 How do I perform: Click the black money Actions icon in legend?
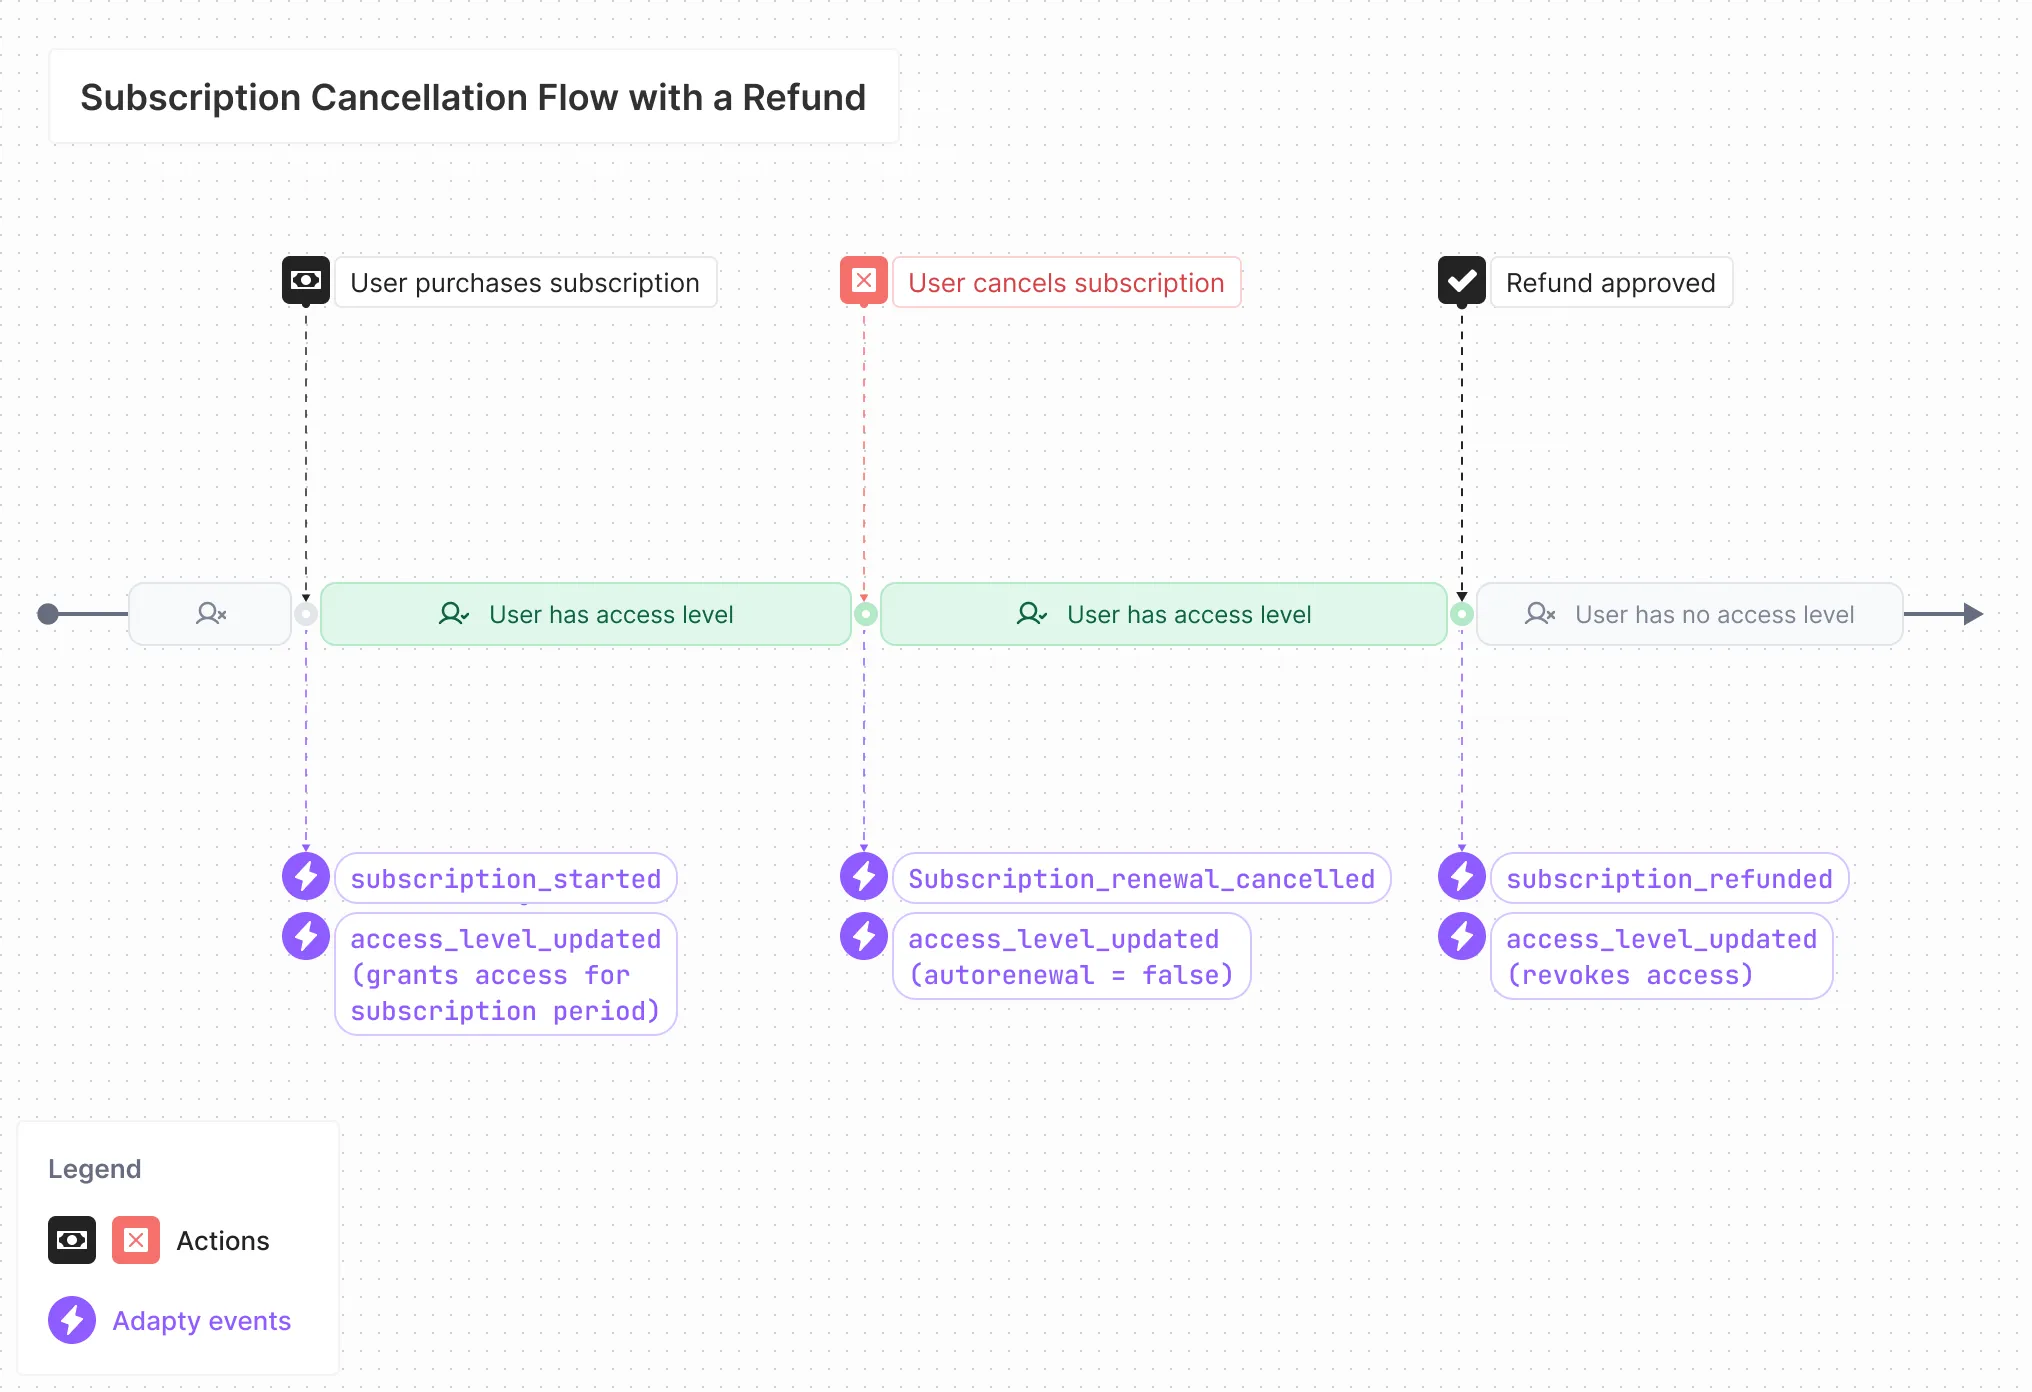72,1240
